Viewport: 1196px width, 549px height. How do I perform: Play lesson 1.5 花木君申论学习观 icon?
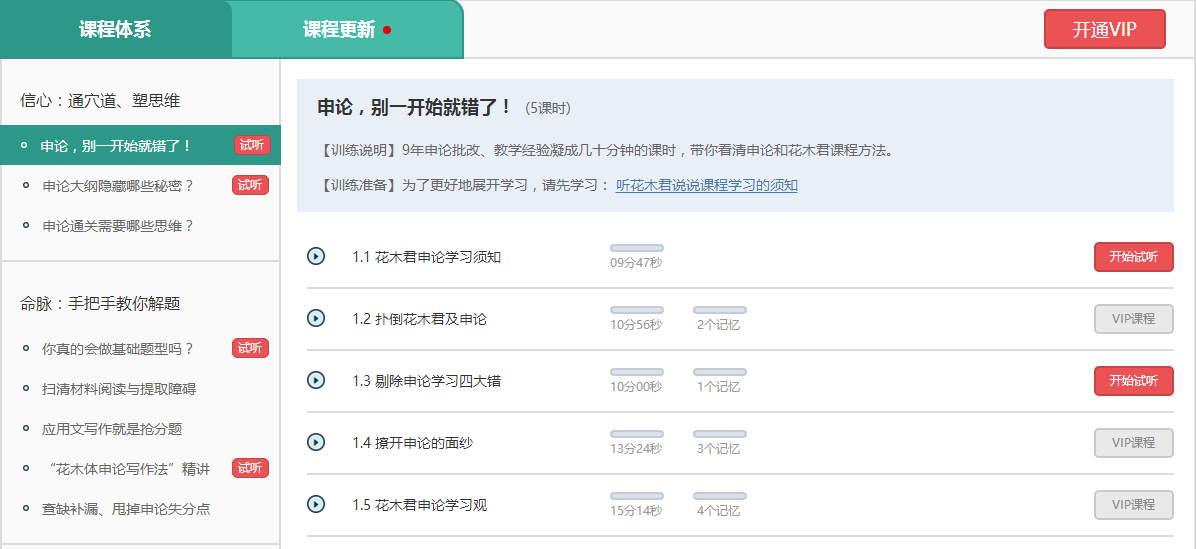[x=316, y=504]
